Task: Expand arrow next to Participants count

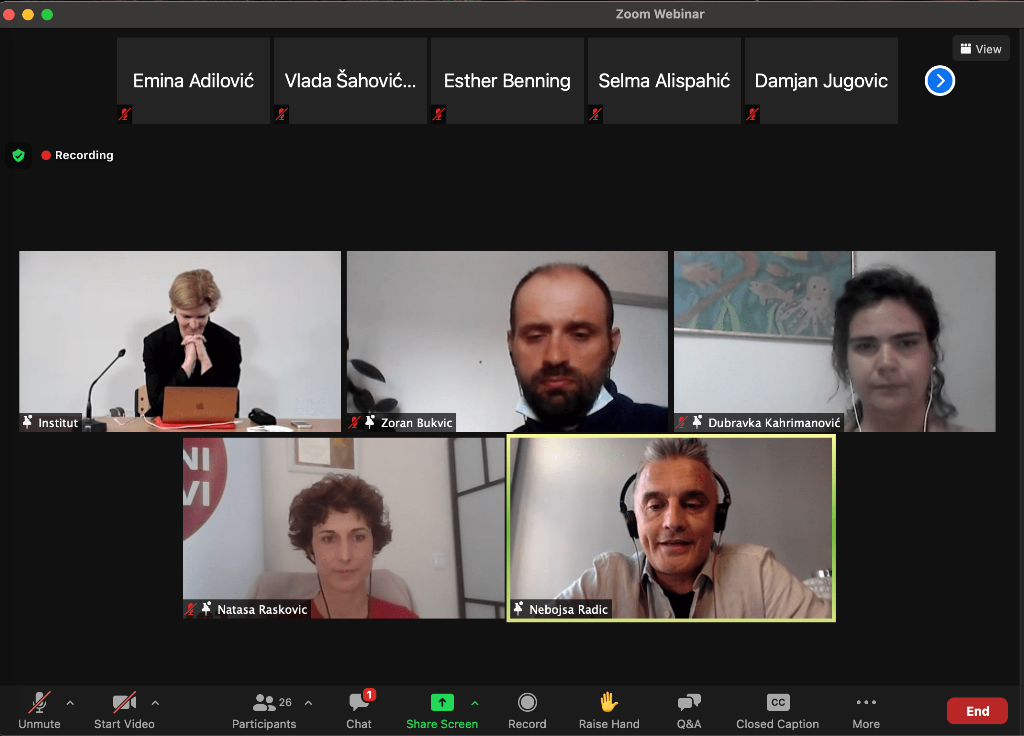Action: click(308, 703)
